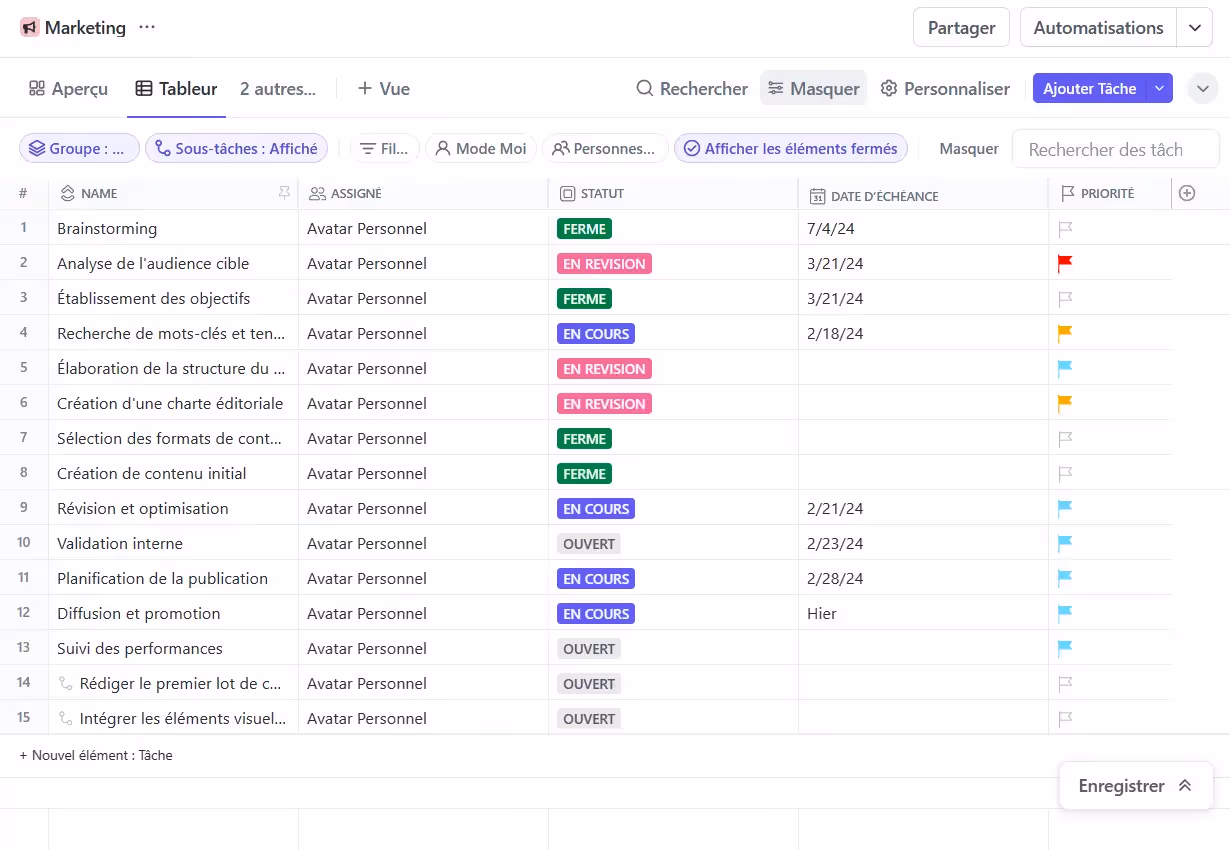Enable Mode Moi filter
Viewport: 1230px width, 850px height.
tap(481, 149)
